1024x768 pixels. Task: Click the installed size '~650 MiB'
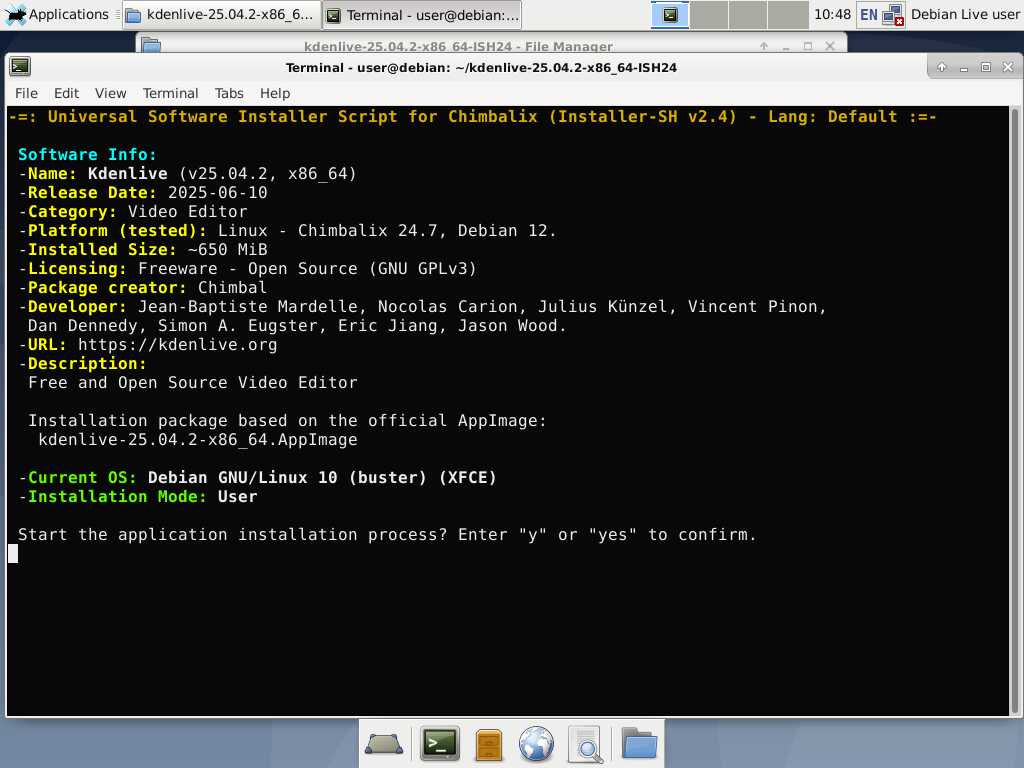click(227, 249)
